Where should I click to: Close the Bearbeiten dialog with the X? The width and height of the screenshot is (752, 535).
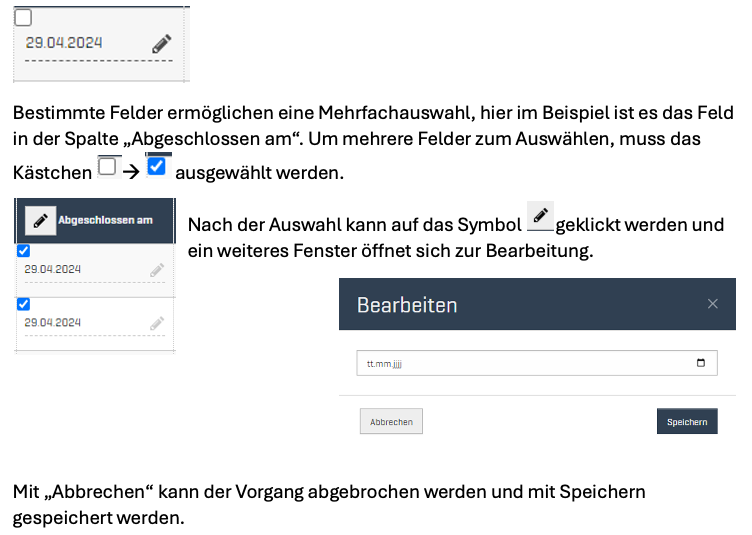[x=713, y=304]
